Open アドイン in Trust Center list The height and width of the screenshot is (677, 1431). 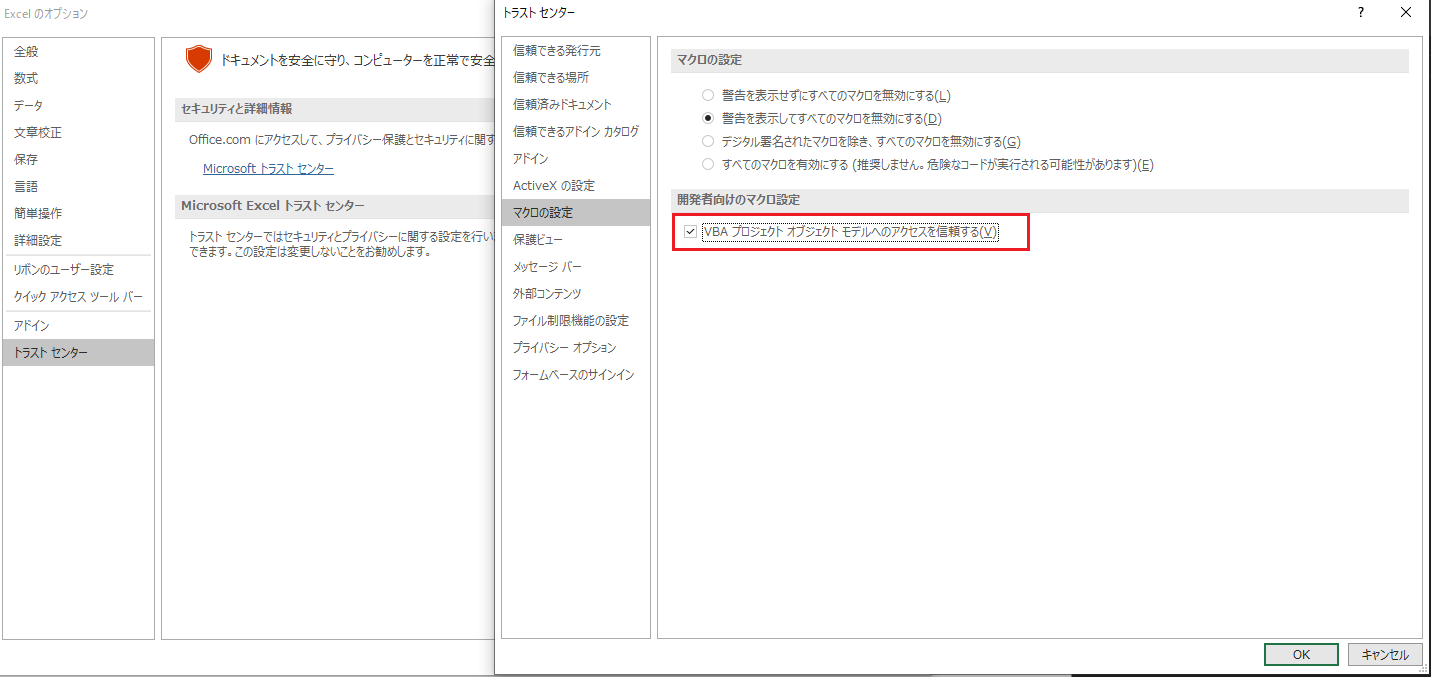pos(575,158)
